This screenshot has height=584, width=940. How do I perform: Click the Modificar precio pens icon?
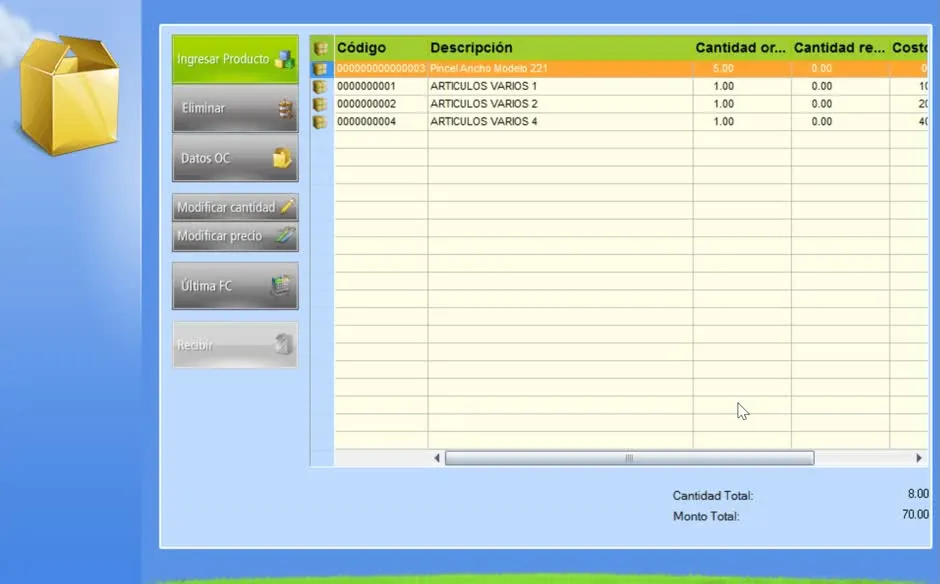285,236
